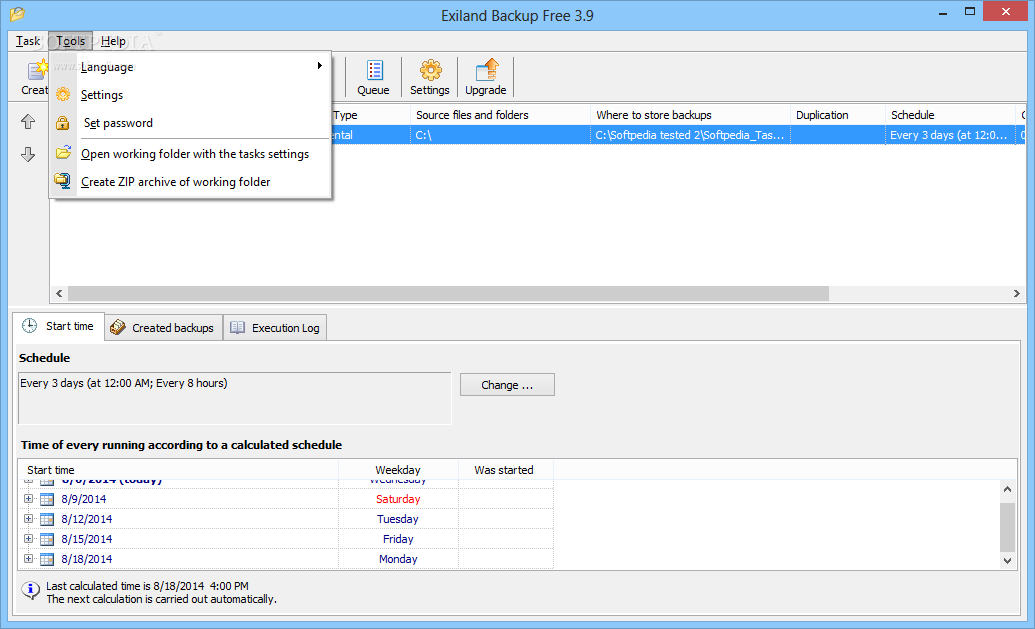
Task: Move task down with the down arrow
Action: [x=28, y=154]
